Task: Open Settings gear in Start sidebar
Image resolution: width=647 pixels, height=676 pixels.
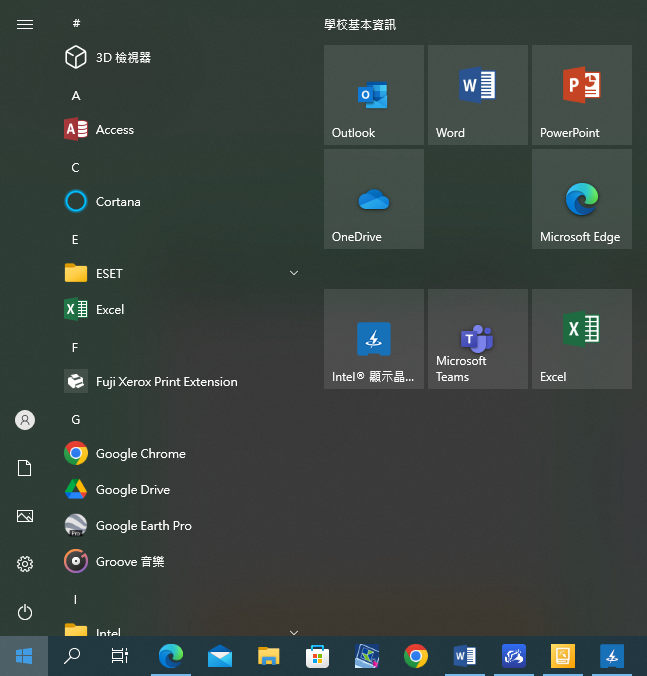Action: click(25, 563)
